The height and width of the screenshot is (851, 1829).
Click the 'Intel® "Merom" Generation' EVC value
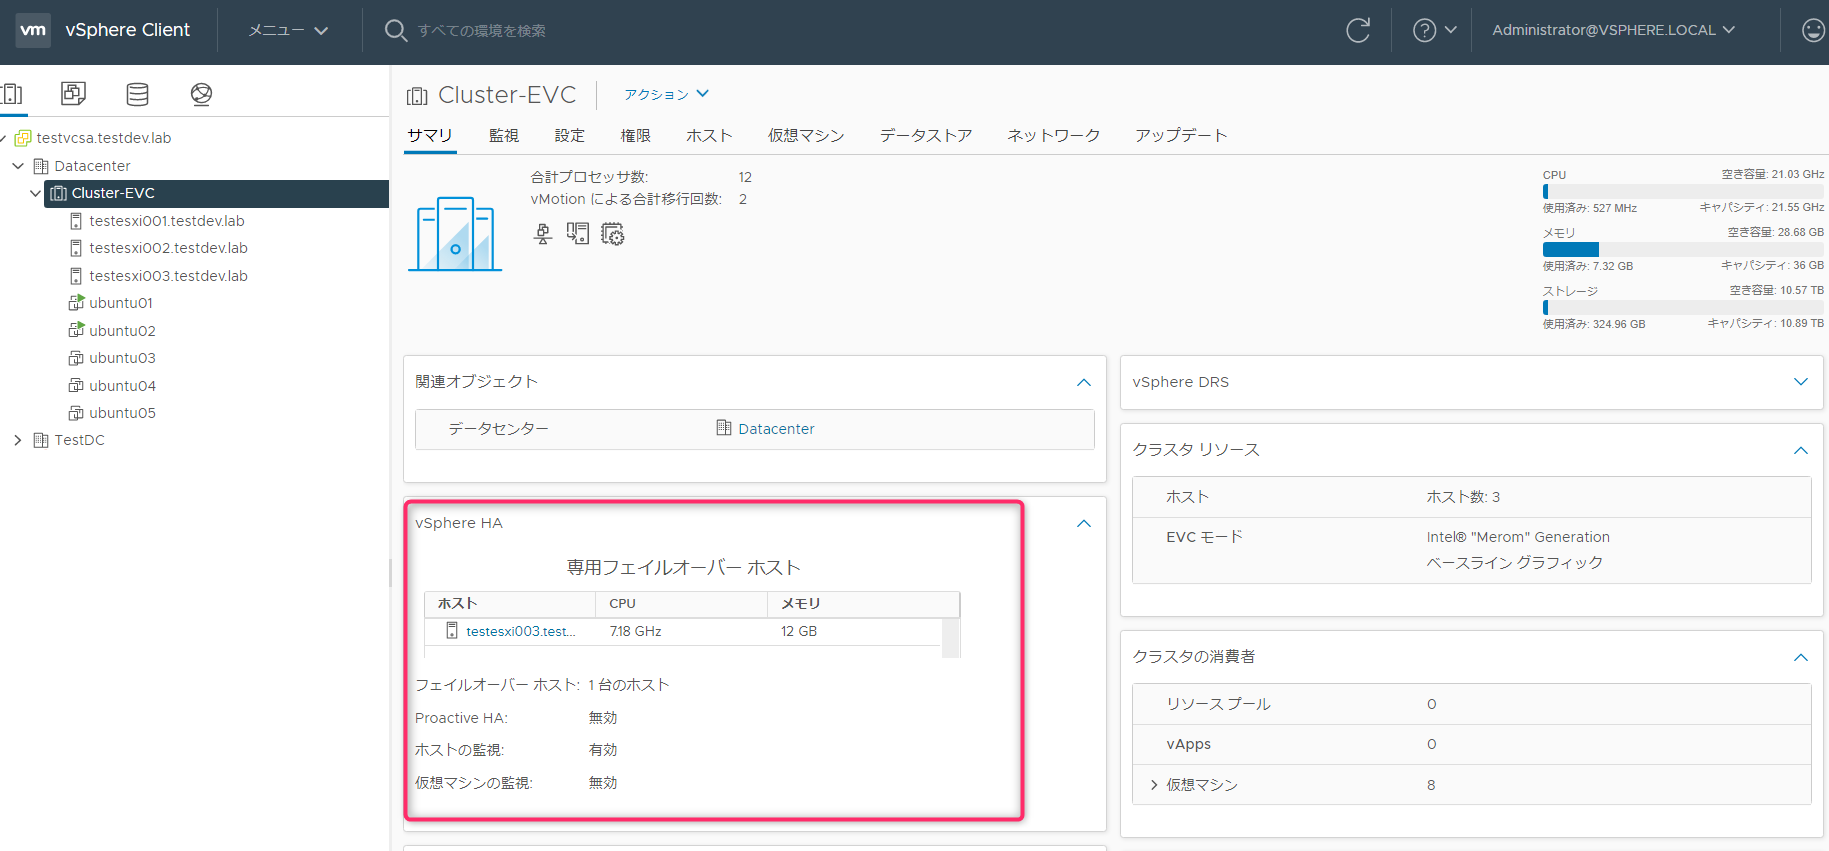(x=1518, y=537)
